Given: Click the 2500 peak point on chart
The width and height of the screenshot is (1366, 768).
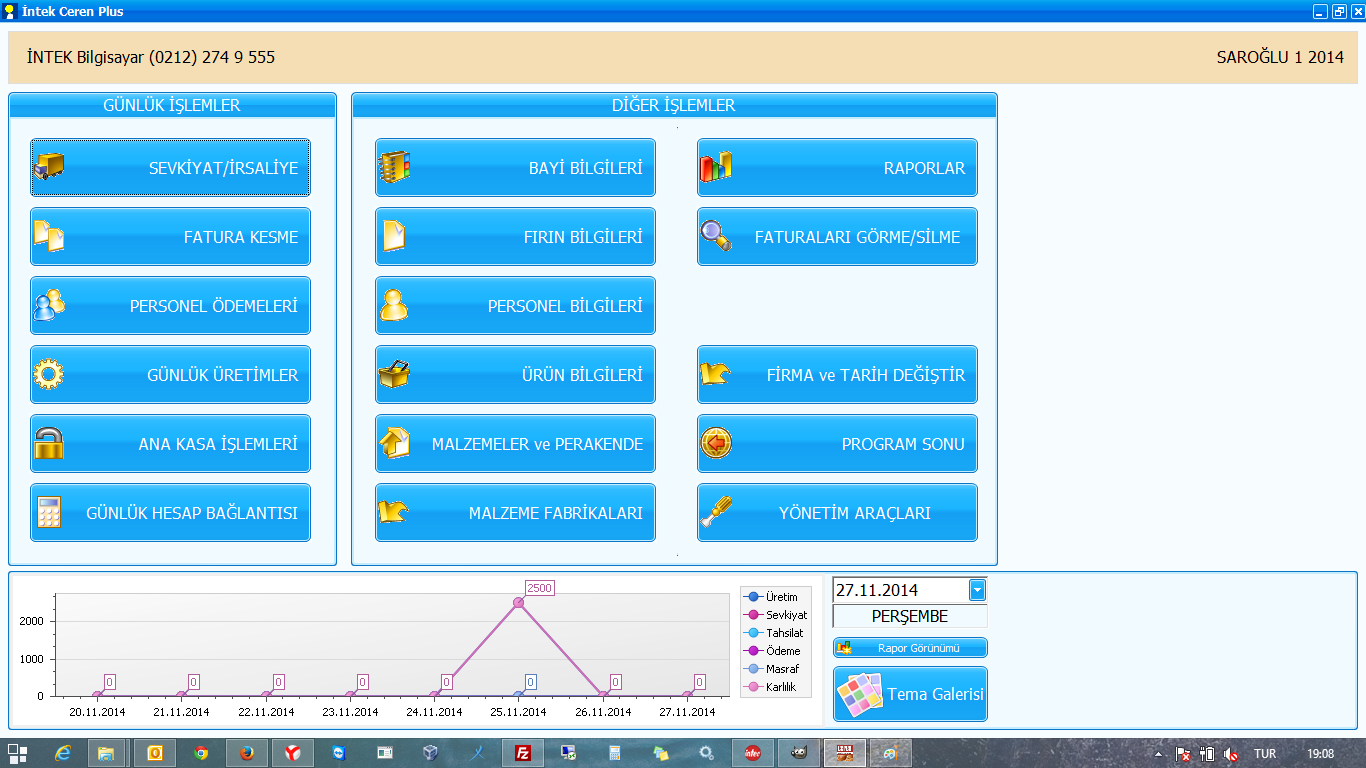Looking at the screenshot, I should coord(518,603).
